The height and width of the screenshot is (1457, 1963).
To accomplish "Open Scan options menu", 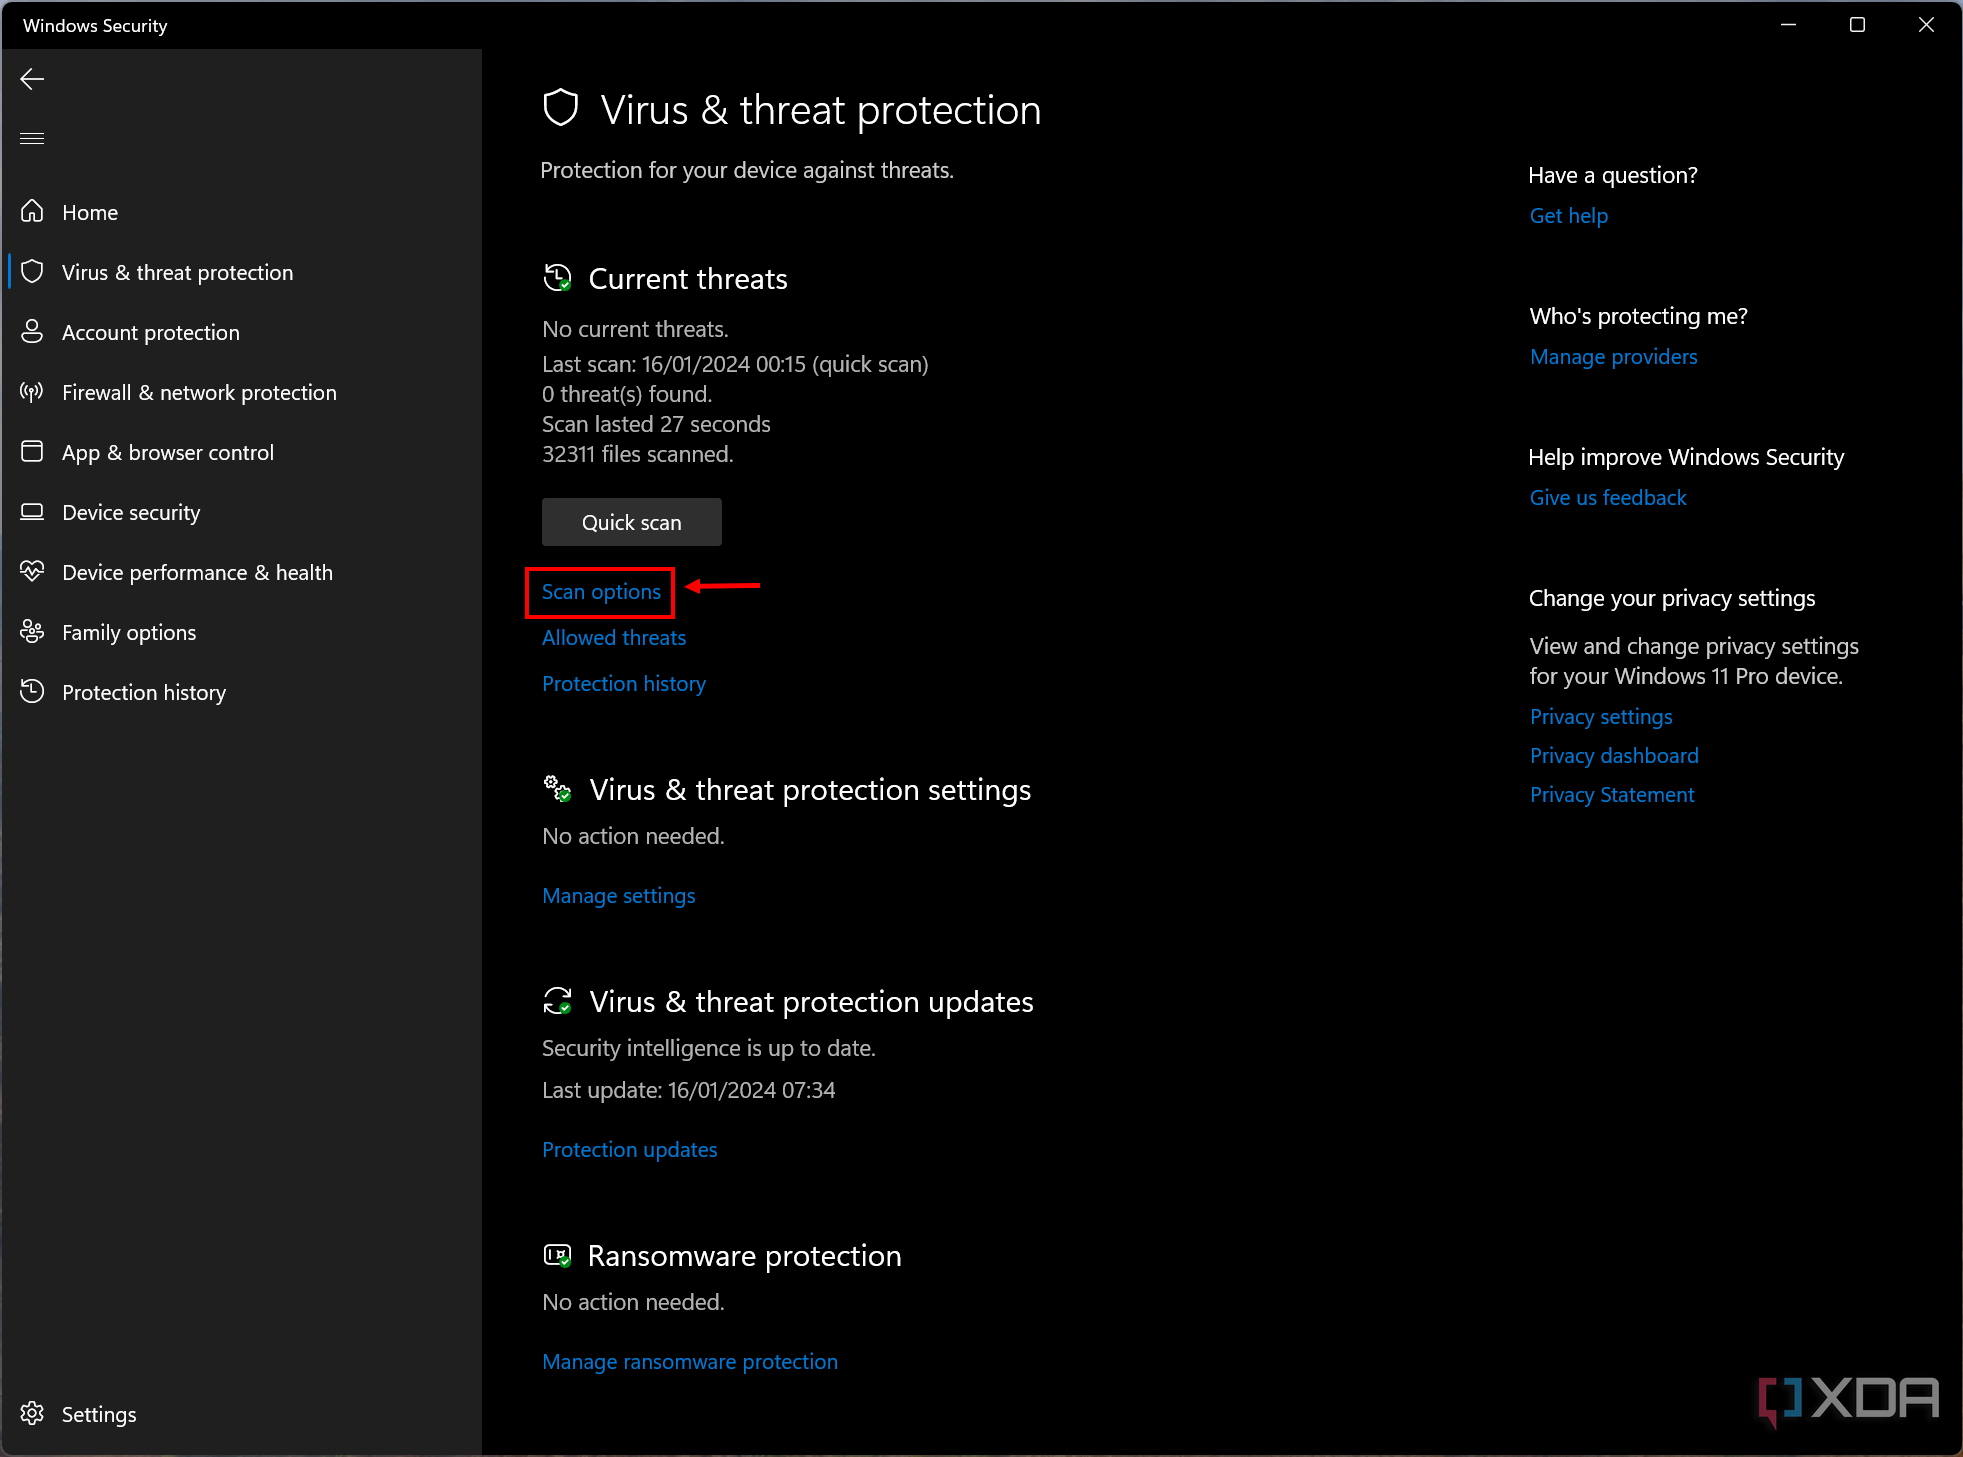I will coord(601,591).
